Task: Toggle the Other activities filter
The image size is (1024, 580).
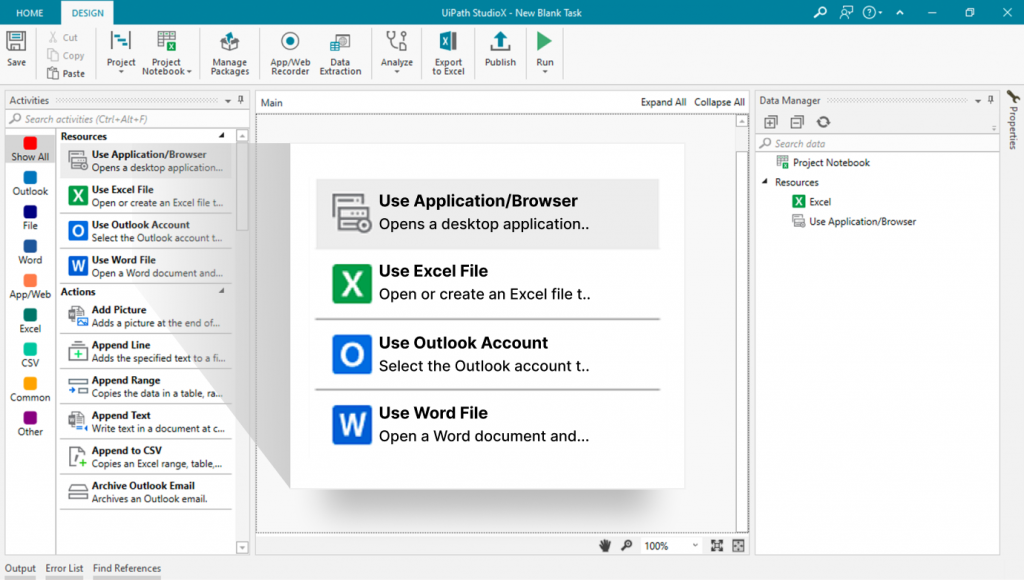Action: [30, 425]
